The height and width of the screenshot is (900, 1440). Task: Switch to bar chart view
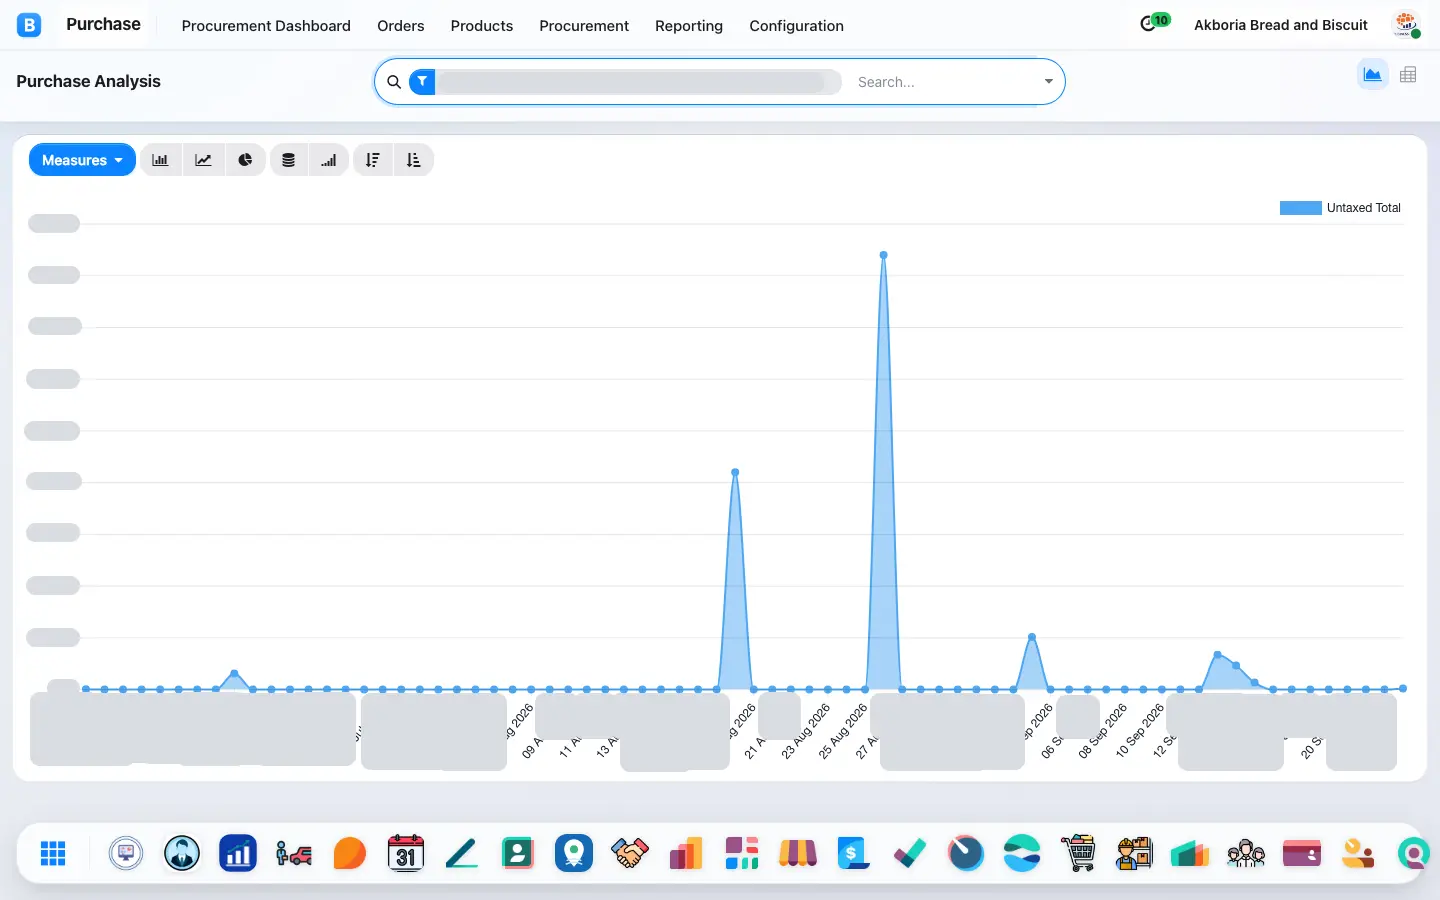pyautogui.click(x=160, y=160)
